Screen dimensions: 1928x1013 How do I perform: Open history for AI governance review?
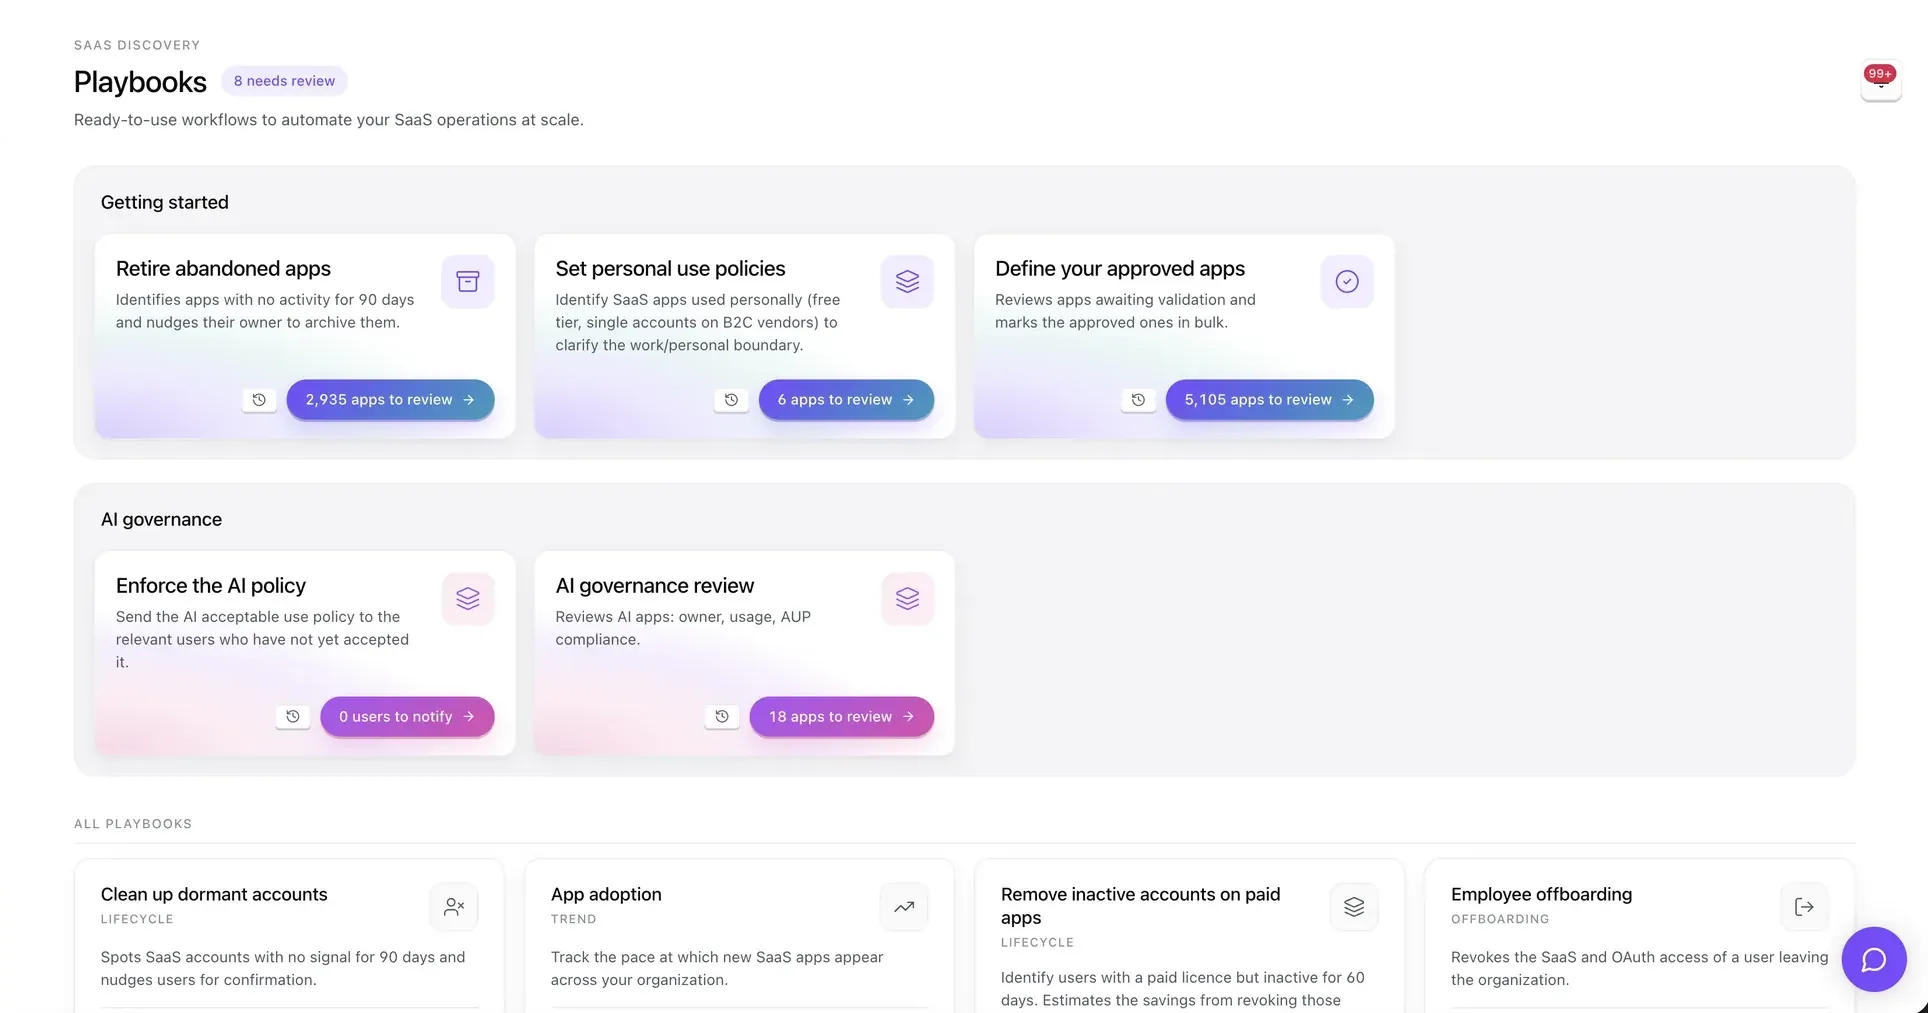tap(722, 717)
